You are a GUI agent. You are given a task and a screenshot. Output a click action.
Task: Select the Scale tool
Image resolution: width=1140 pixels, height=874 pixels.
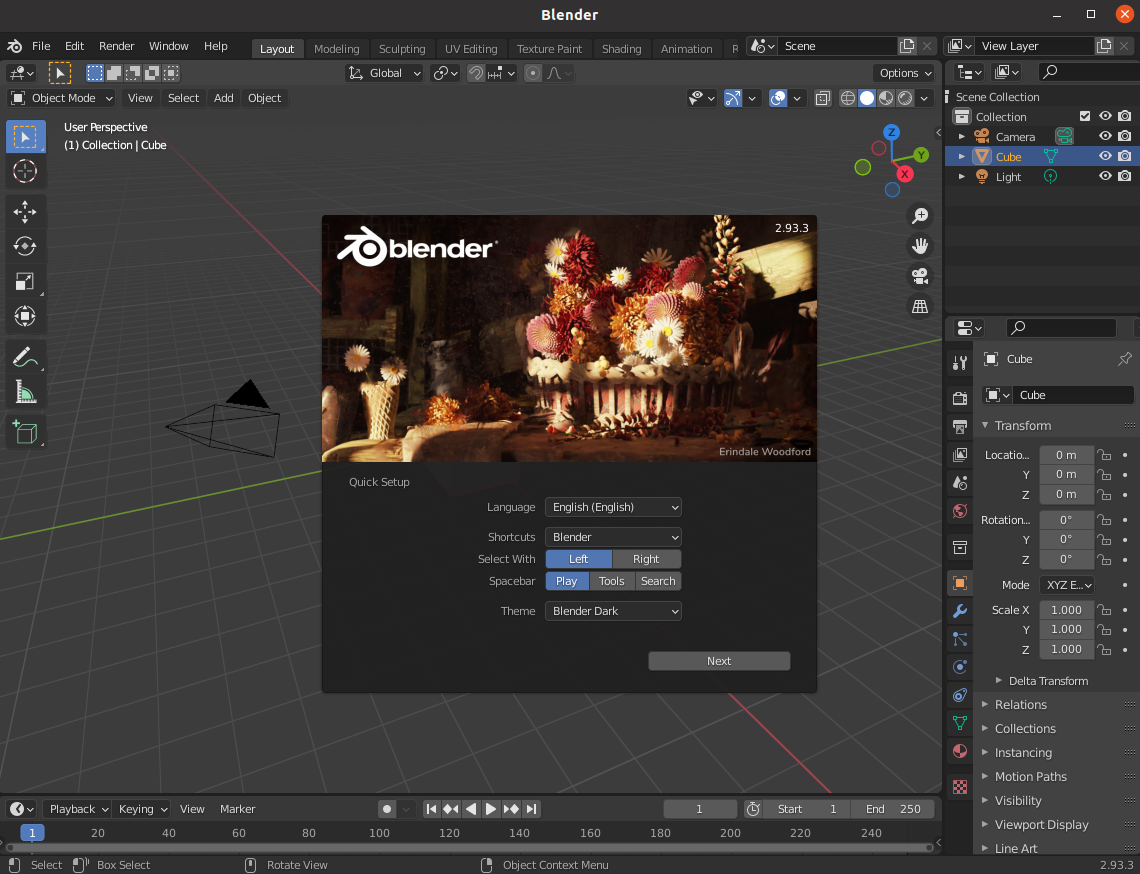[x=25, y=281]
